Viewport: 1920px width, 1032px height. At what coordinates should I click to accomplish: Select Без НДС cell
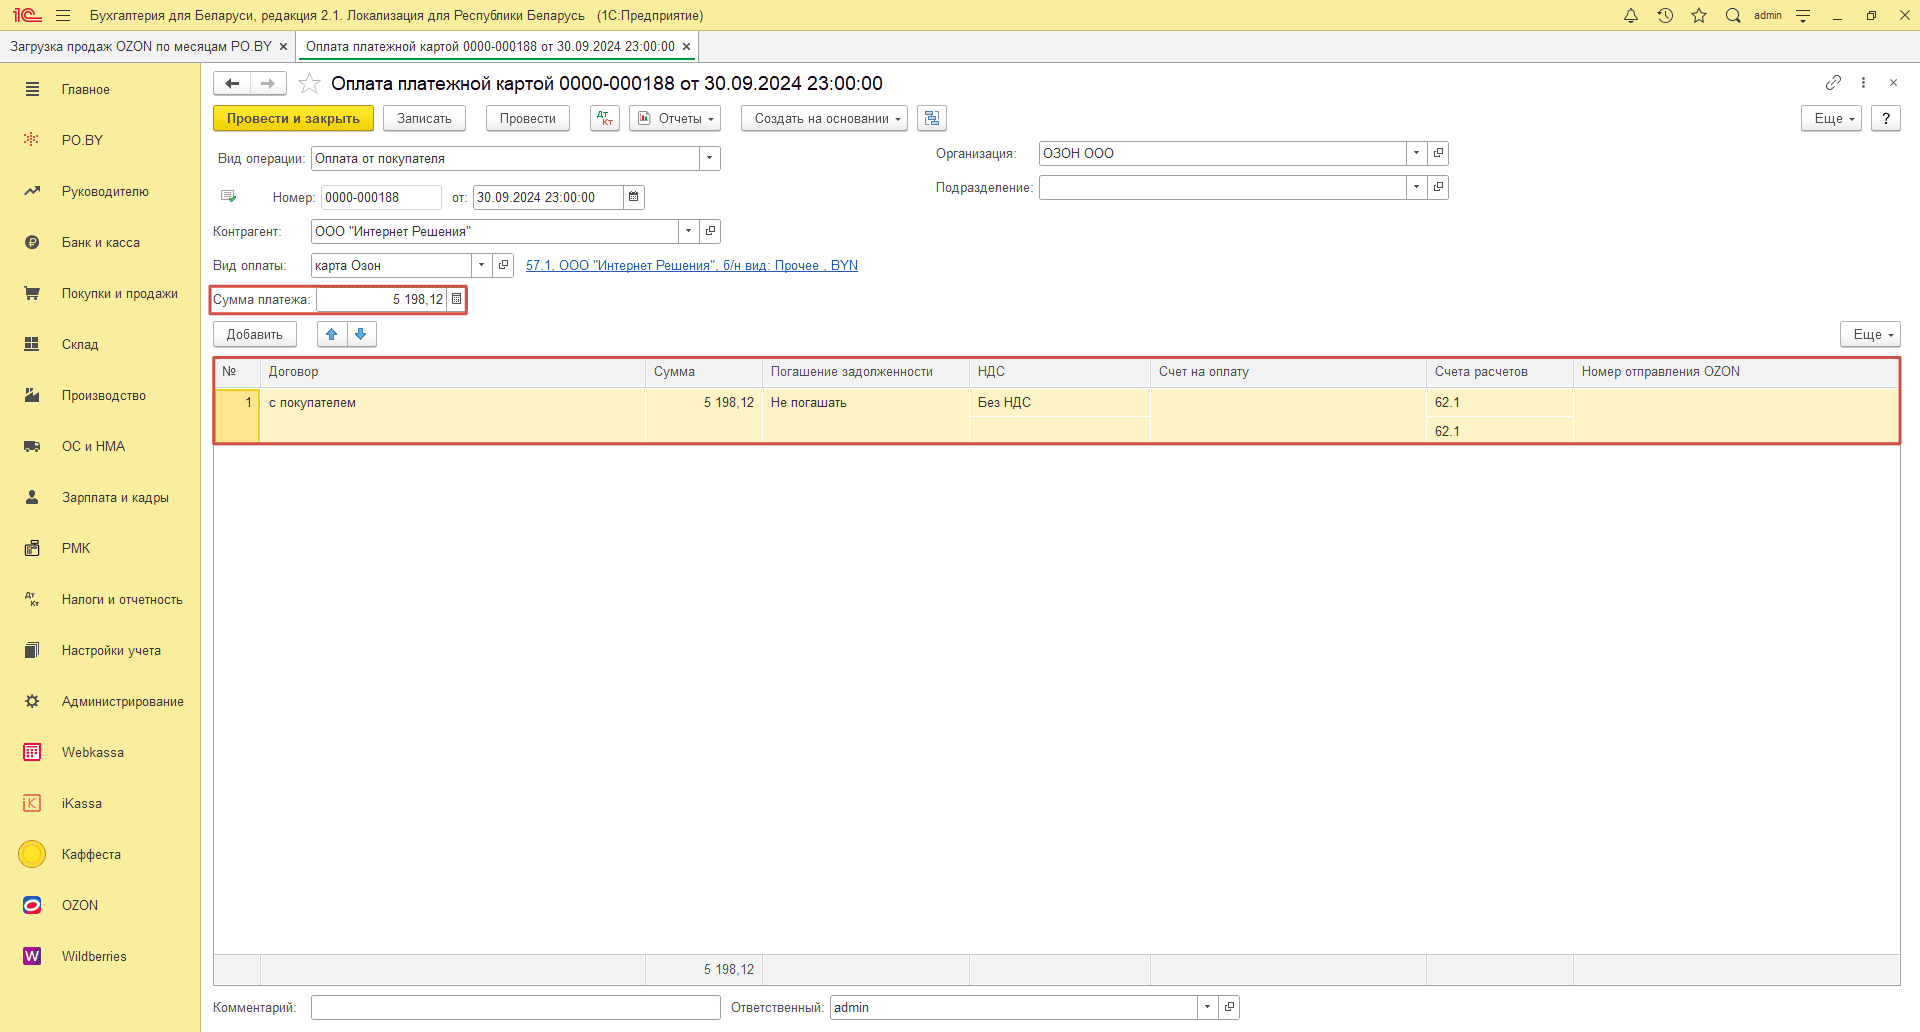(x=1059, y=402)
